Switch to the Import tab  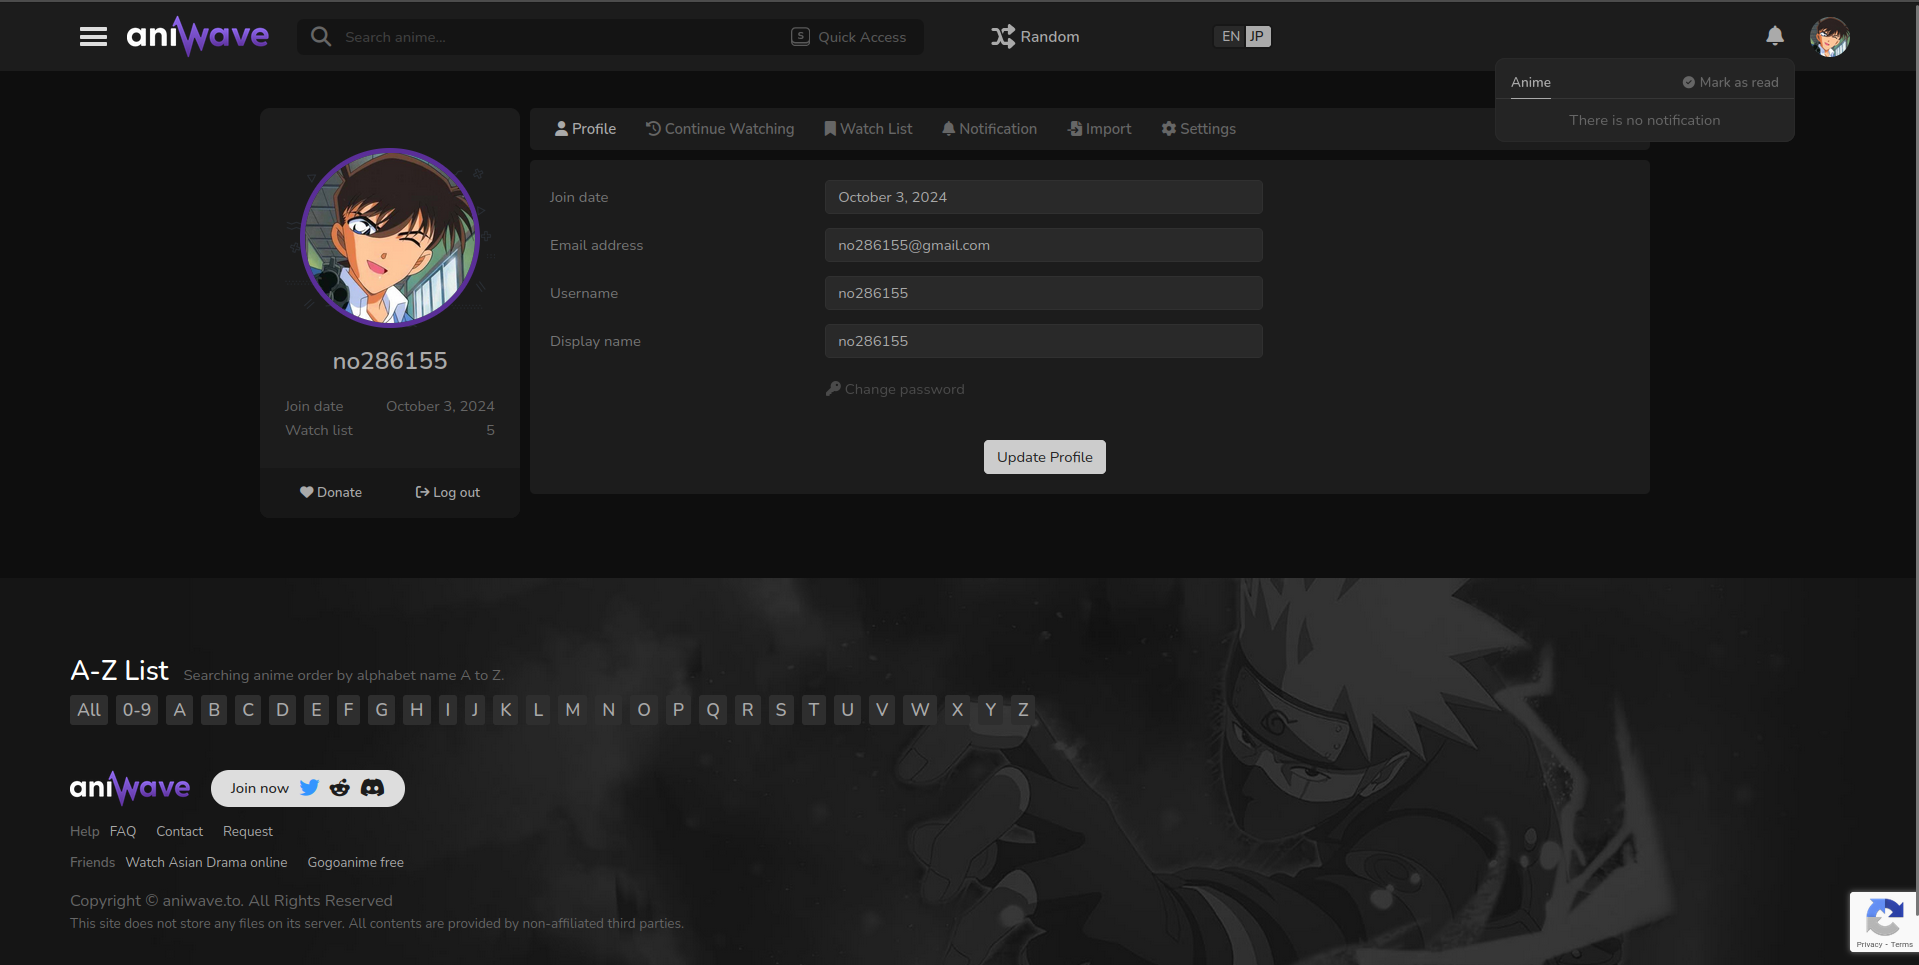coord(1100,129)
